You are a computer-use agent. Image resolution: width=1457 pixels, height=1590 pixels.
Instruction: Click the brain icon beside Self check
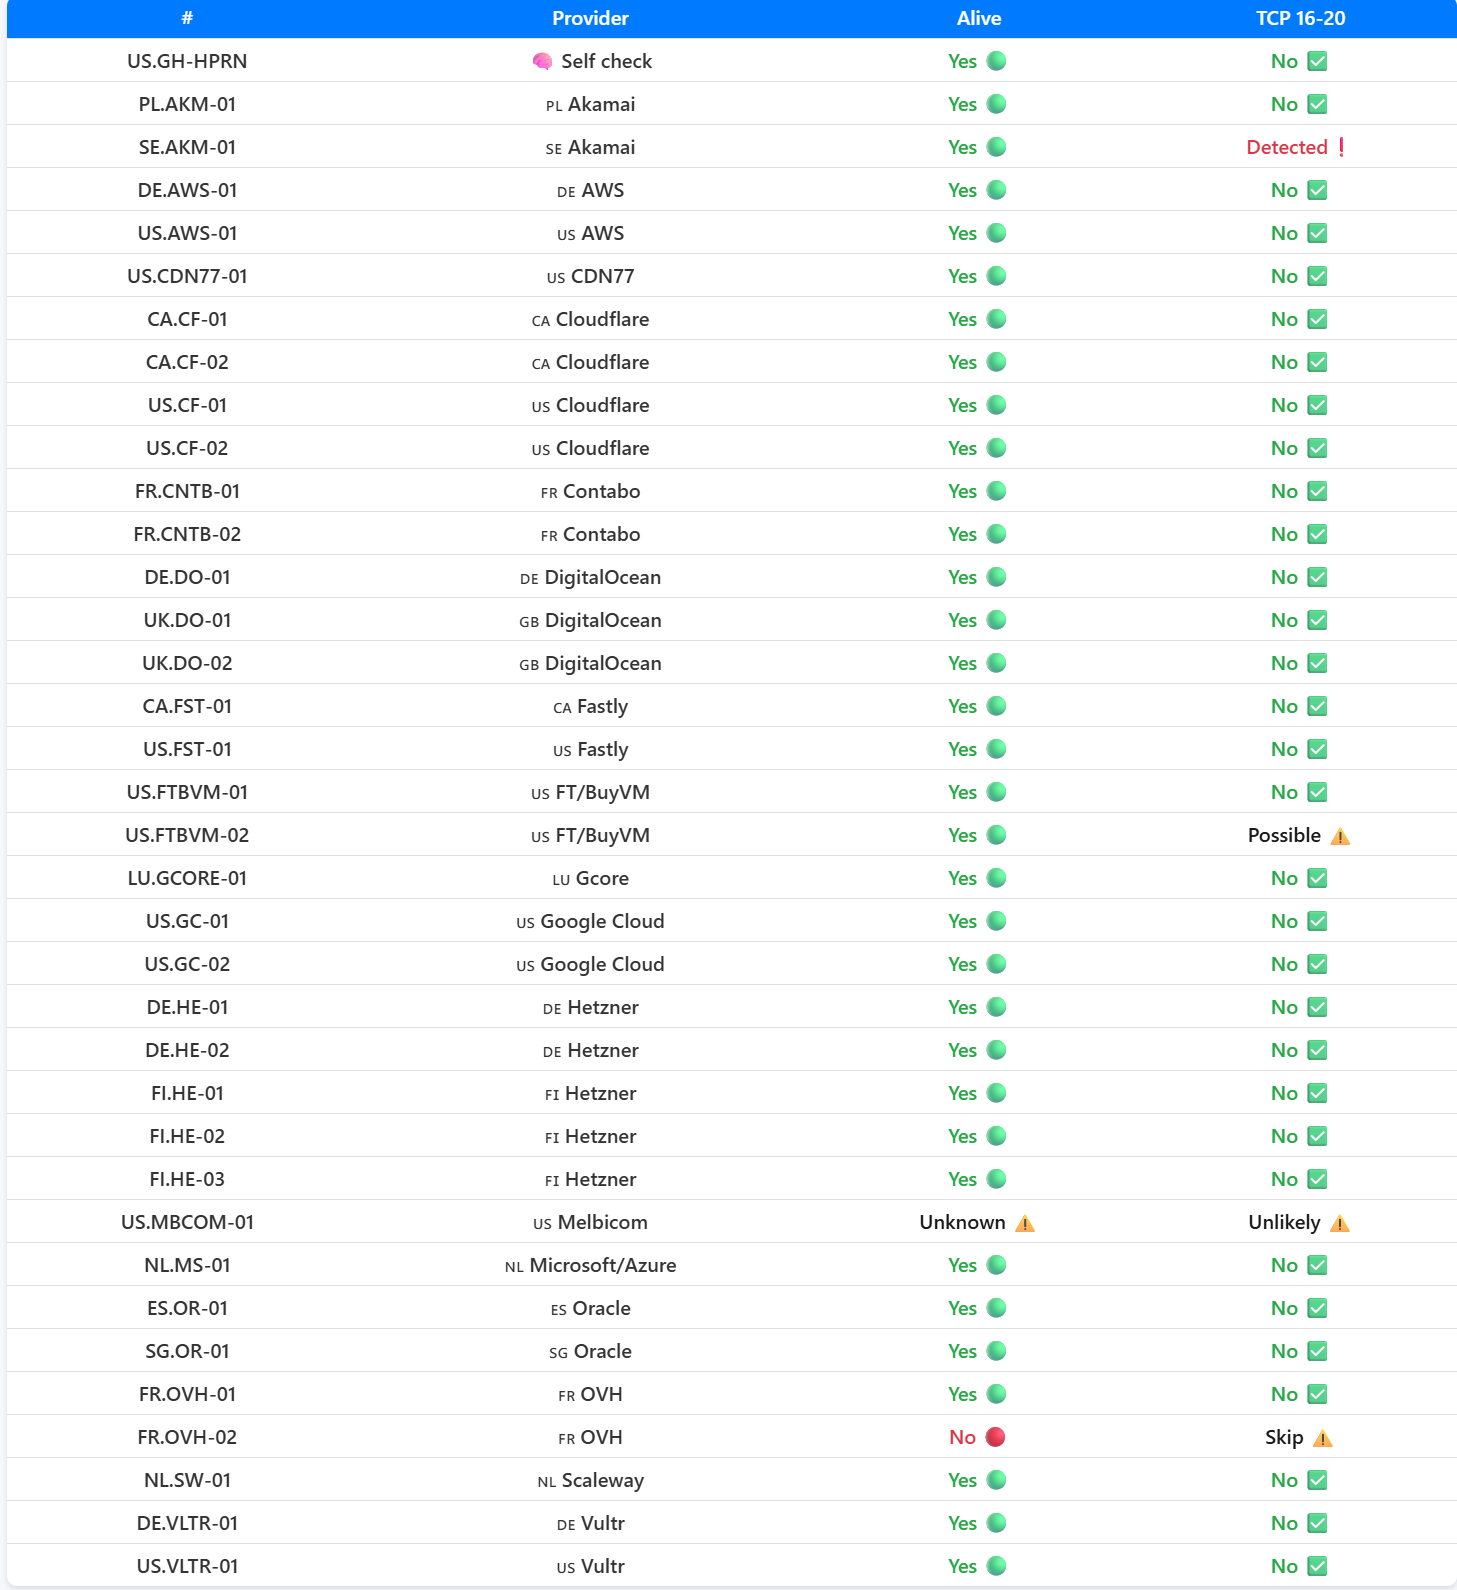[x=542, y=62]
